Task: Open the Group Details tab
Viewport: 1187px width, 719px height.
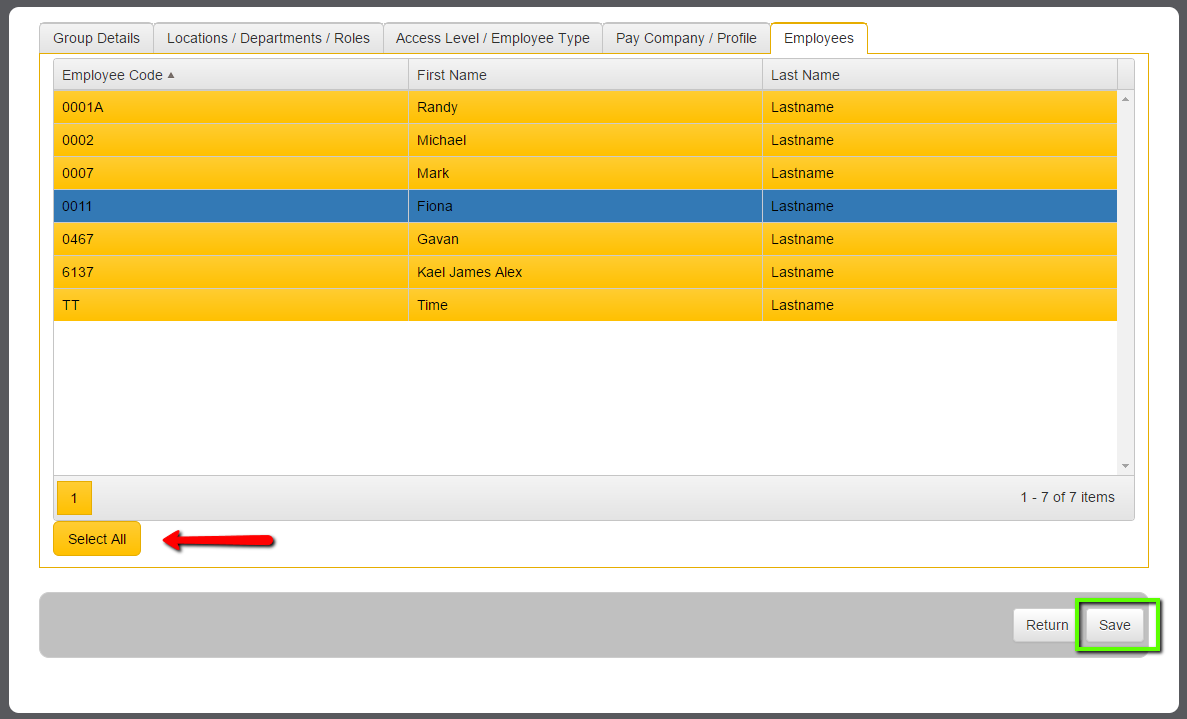Action: coord(96,39)
